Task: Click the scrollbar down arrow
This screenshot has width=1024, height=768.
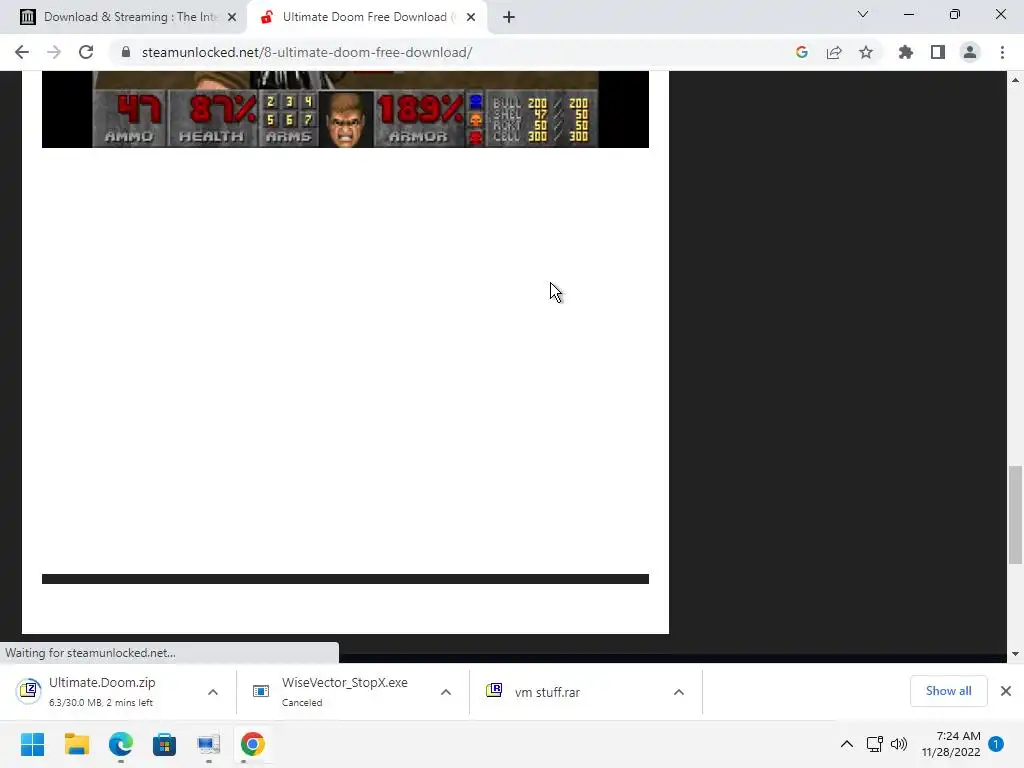Action: [x=1015, y=654]
